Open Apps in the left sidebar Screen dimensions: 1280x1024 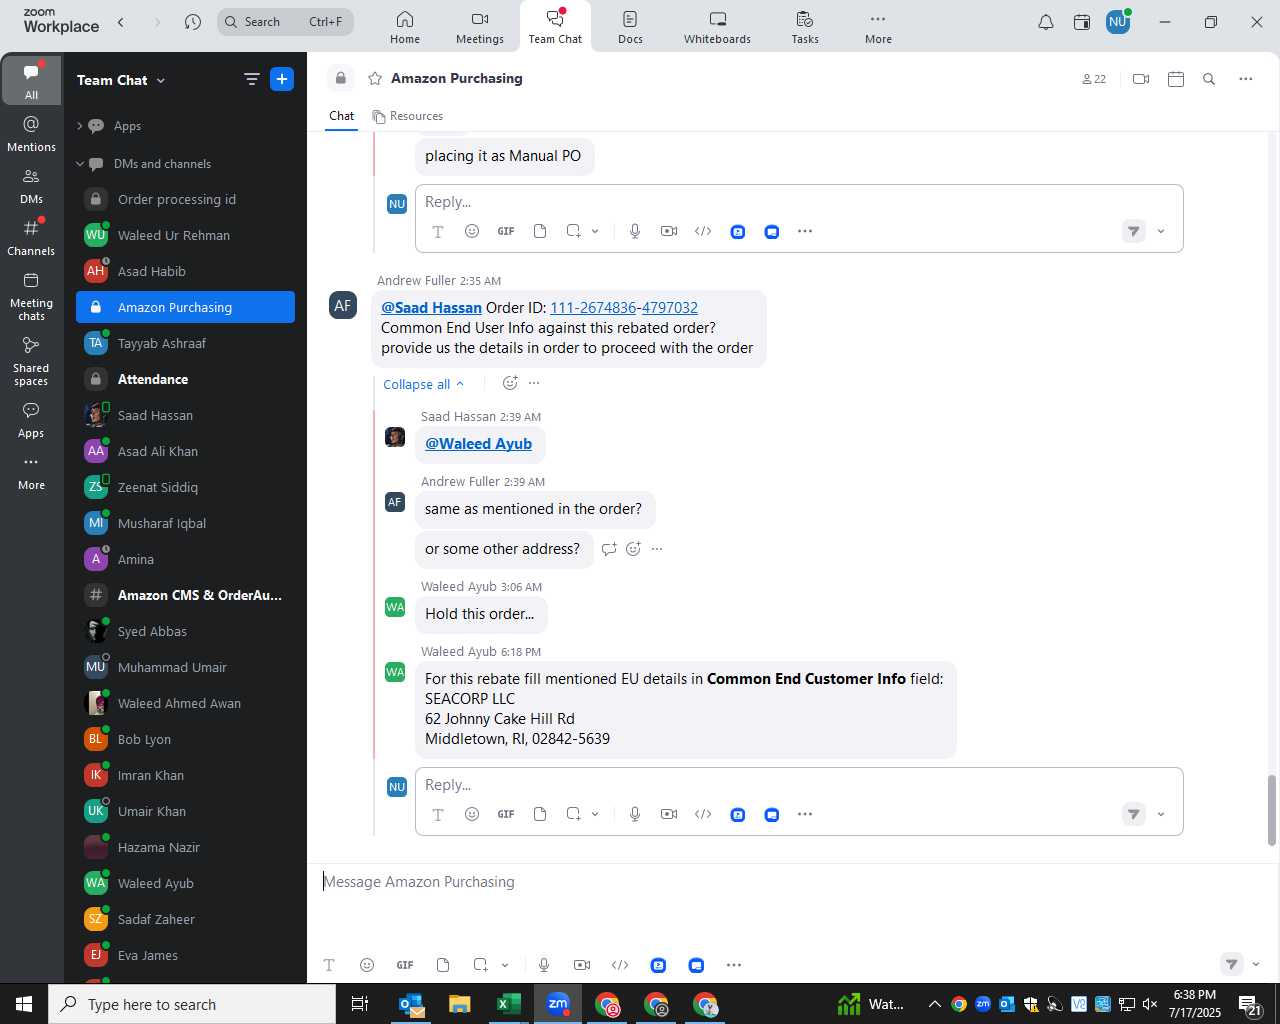(x=31, y=421)
